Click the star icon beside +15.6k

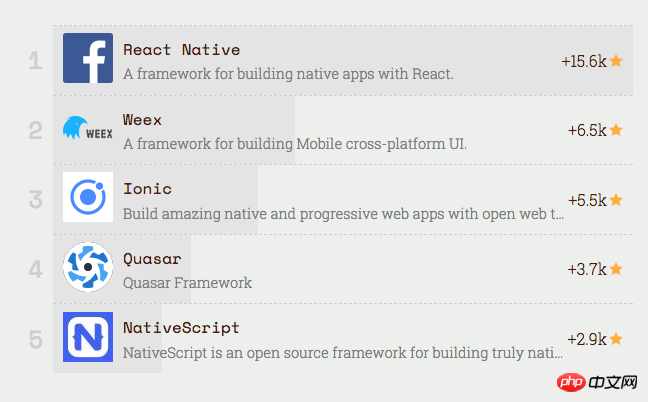[x=616, y=61]
